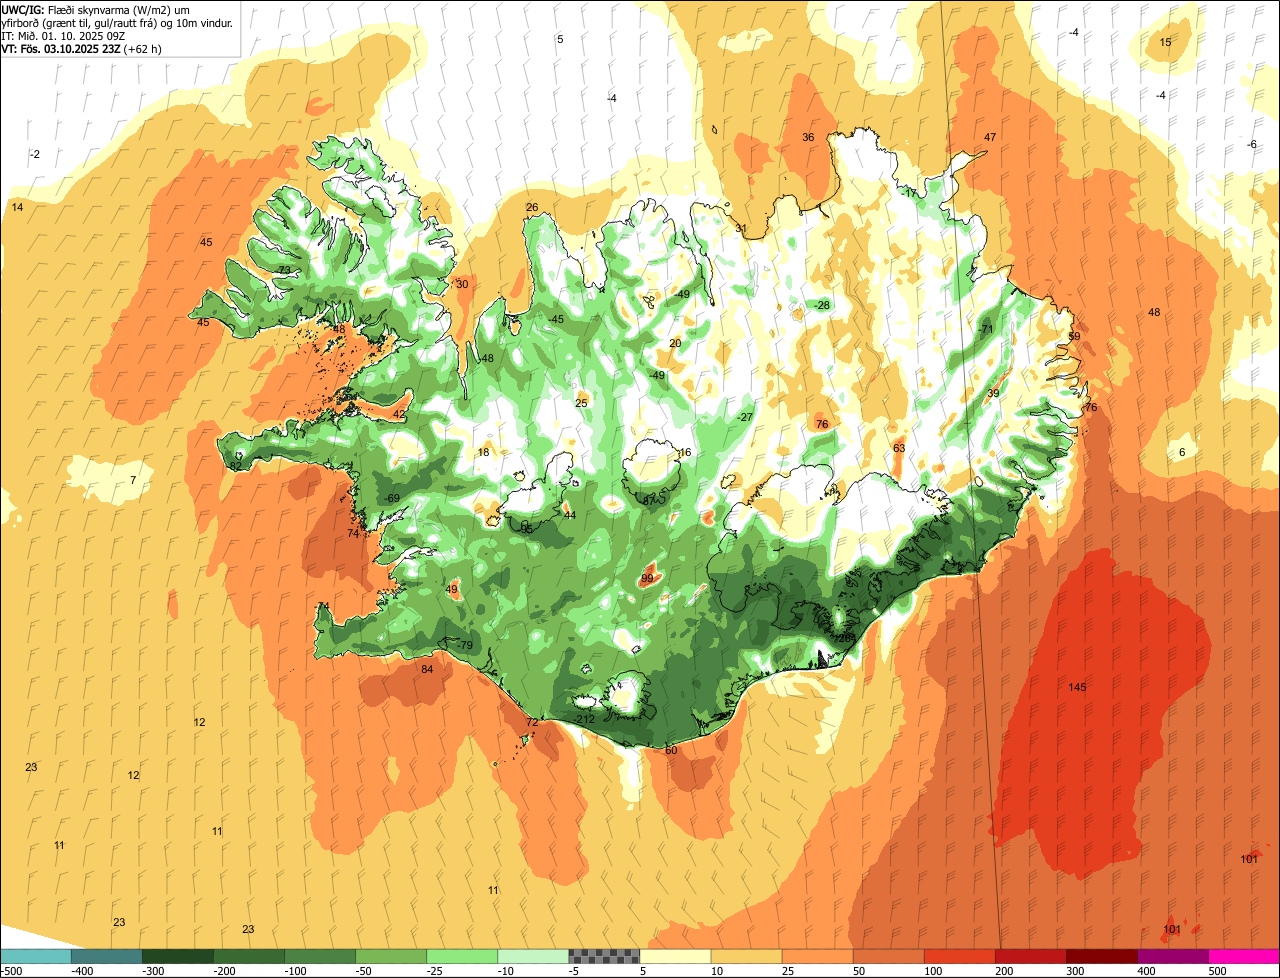This screenshot has height=978, width=1280.
Task: Click the legend swatch between -100 and -50
Action: pos(320,956)
